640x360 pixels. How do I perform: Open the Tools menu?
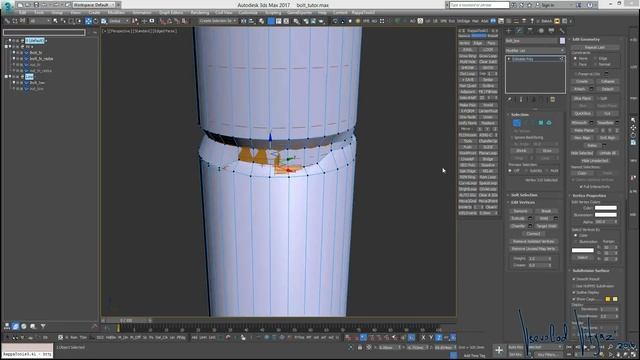(39, 13)
